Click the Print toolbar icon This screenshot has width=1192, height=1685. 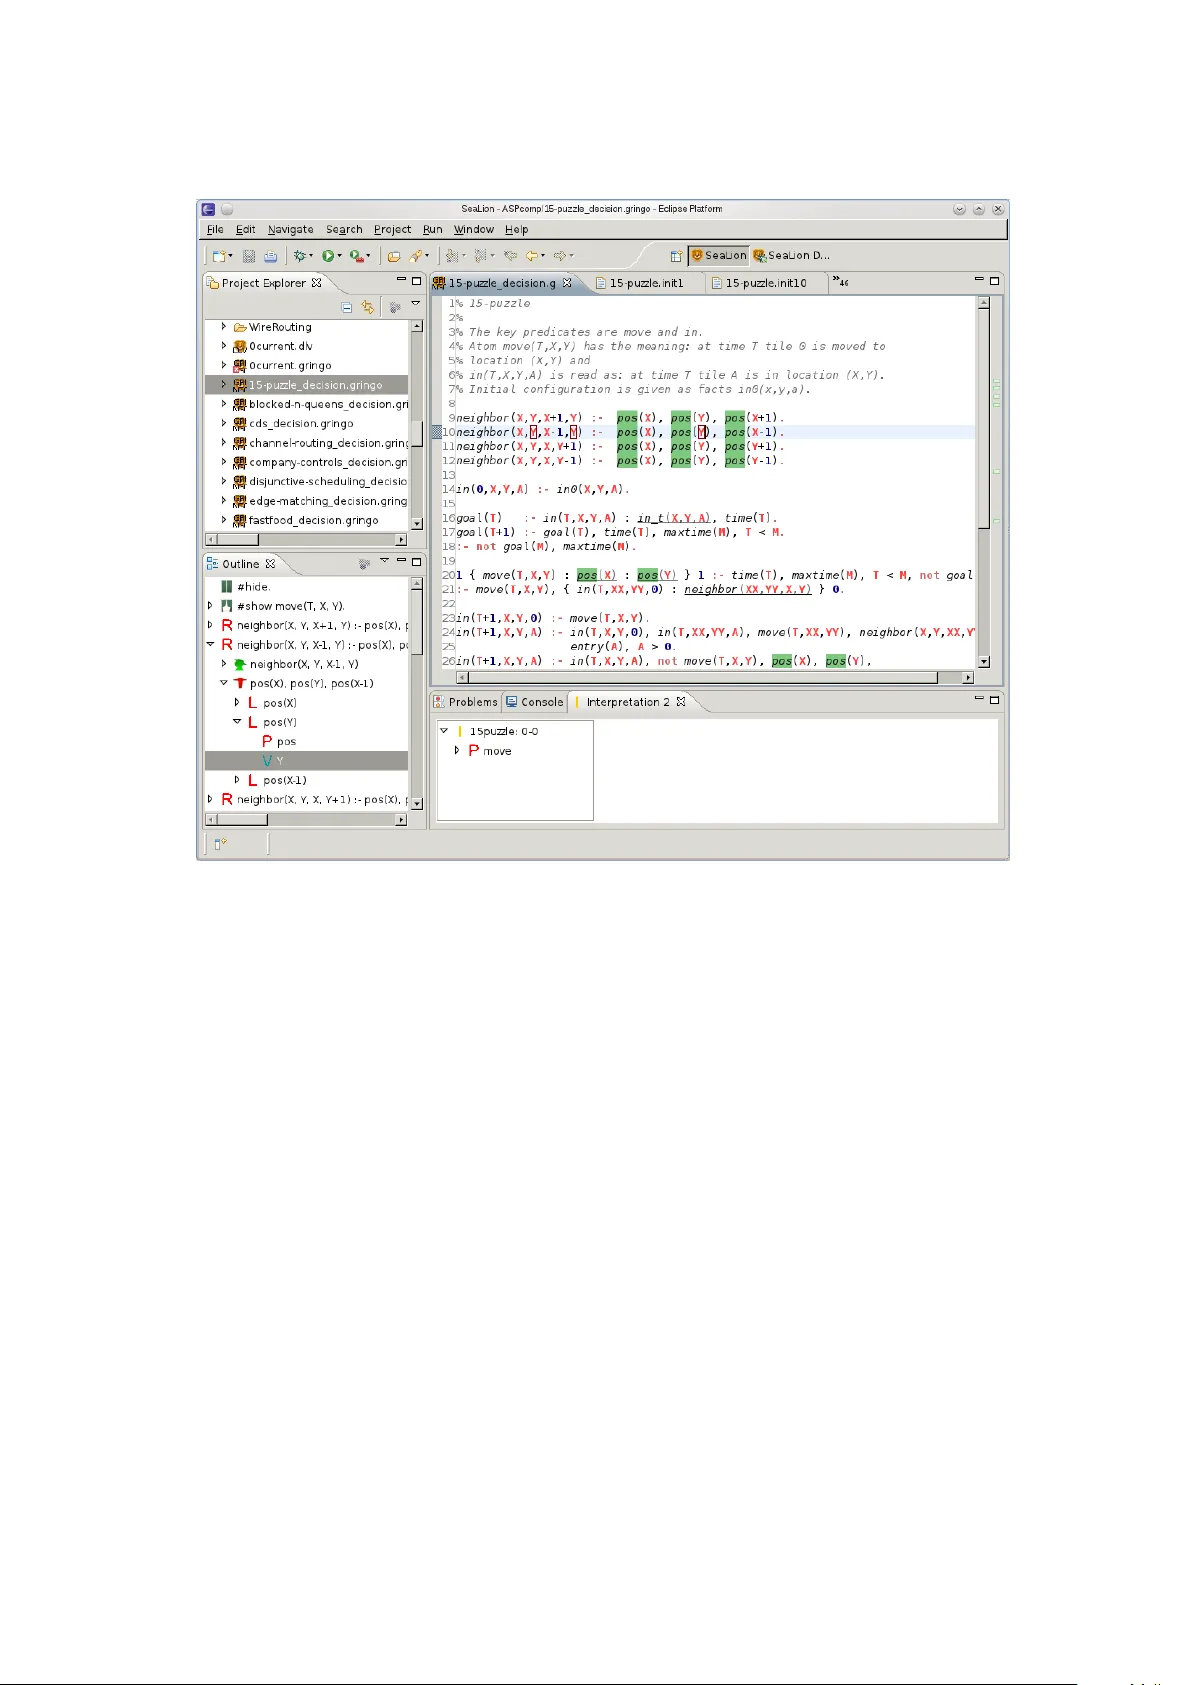tap(270, 256)
